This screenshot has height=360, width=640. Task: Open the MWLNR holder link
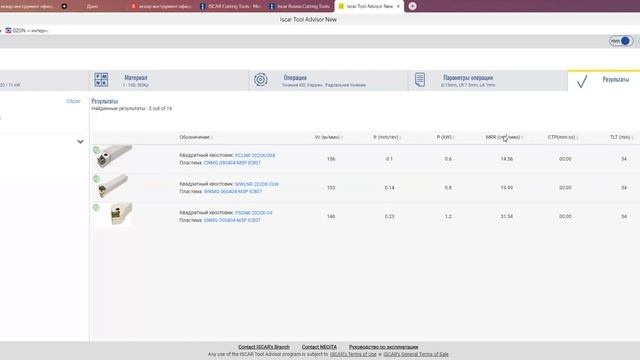point(257,184)
